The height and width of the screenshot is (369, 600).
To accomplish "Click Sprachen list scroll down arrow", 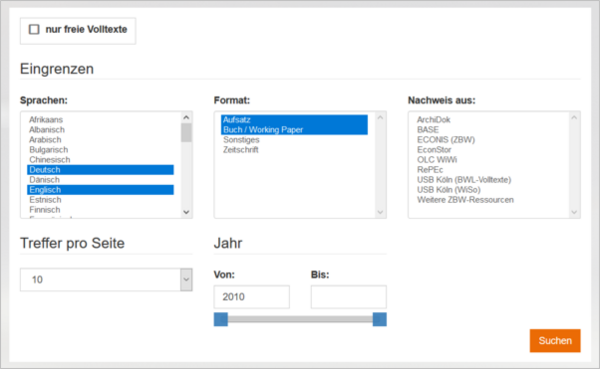I will click(x=186, y=212).
